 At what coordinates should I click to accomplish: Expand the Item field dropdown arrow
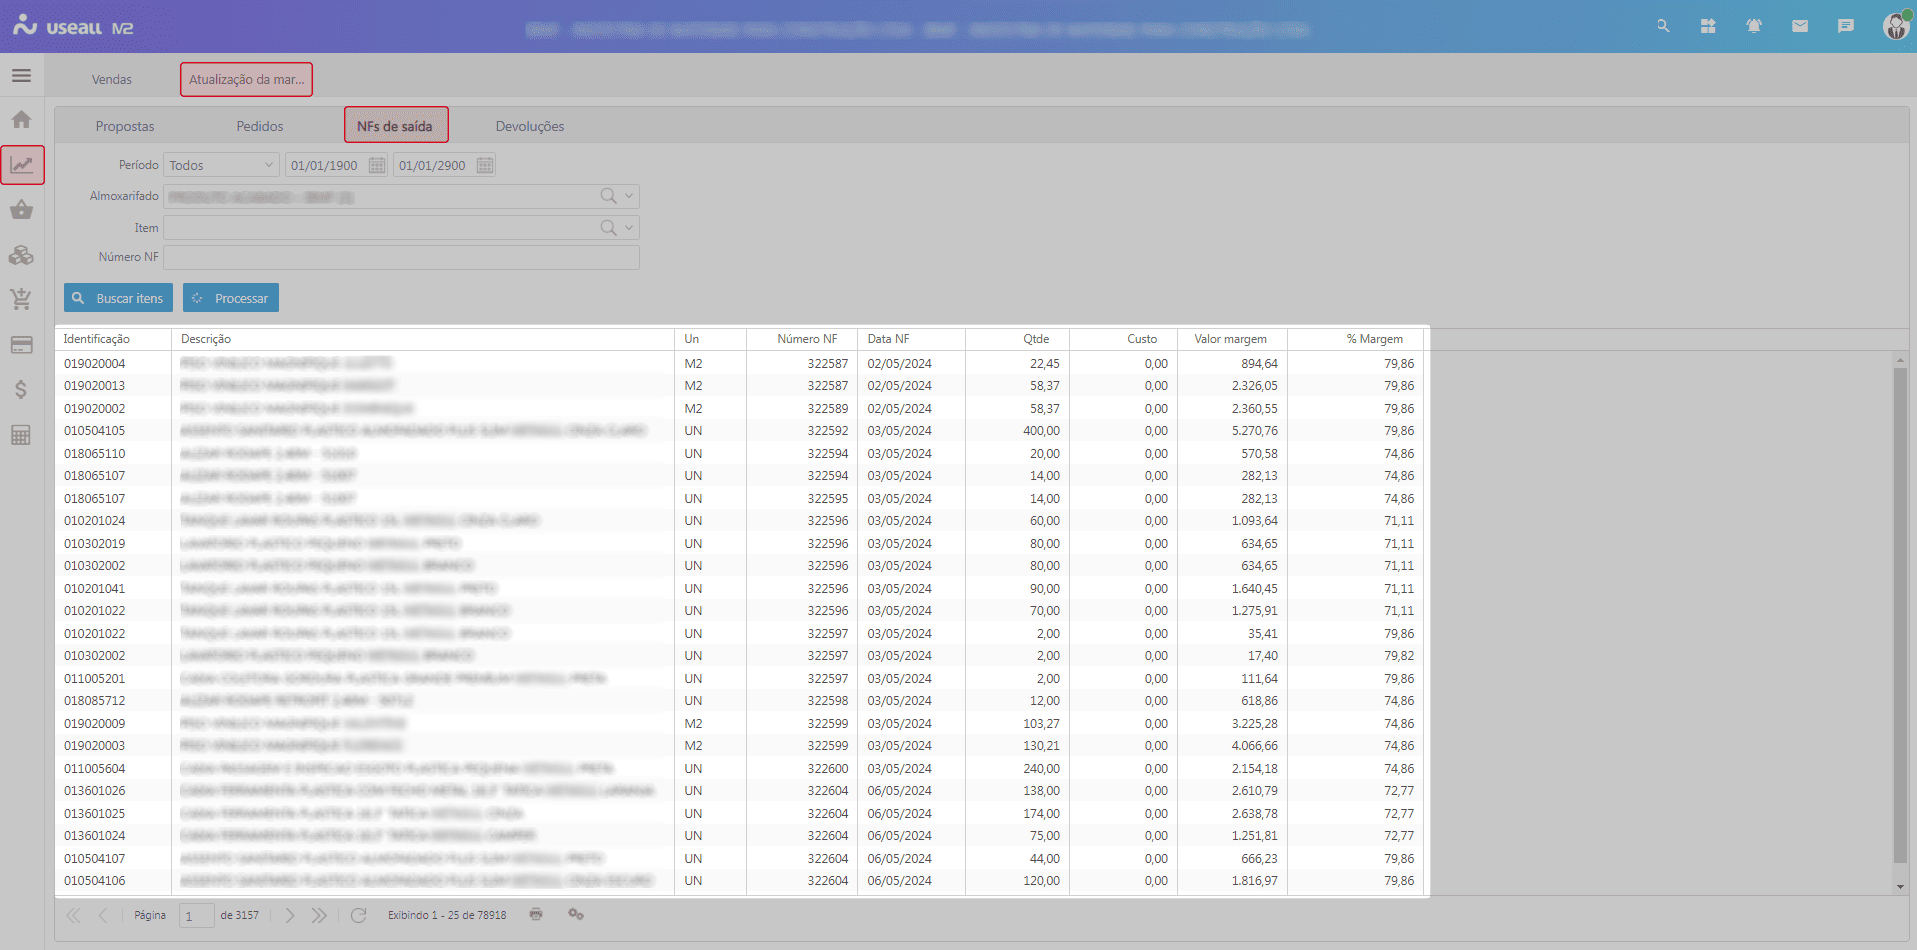pyautogui.click(x=629, y=228)
